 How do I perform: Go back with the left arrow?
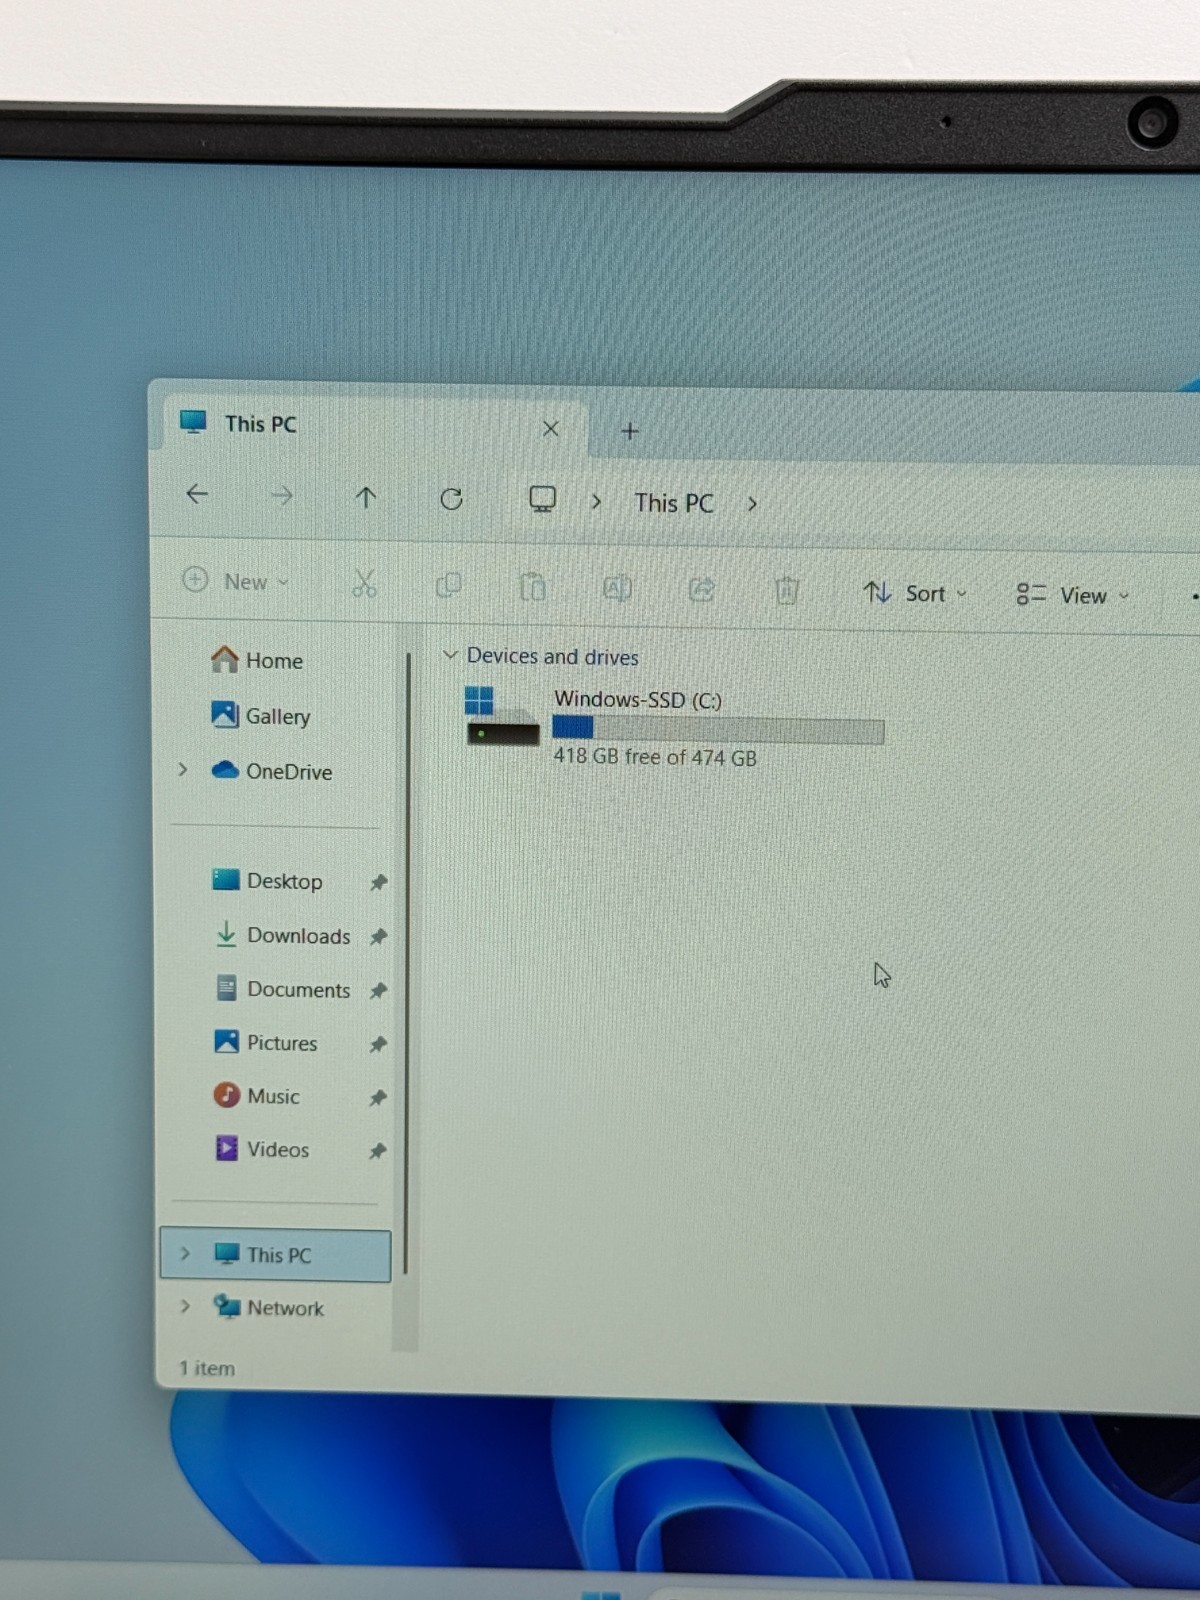tap(197, 494)
